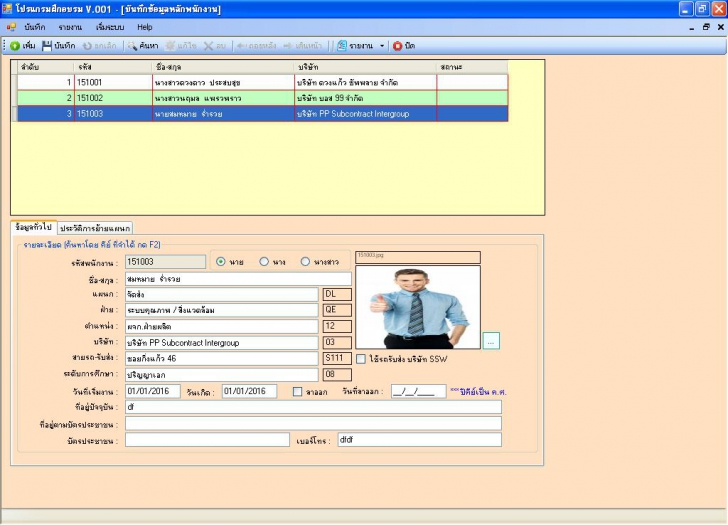This screenshot has width=728, height=525.
Task: Open the browse photo '...' button
Action: click(491, 341)
